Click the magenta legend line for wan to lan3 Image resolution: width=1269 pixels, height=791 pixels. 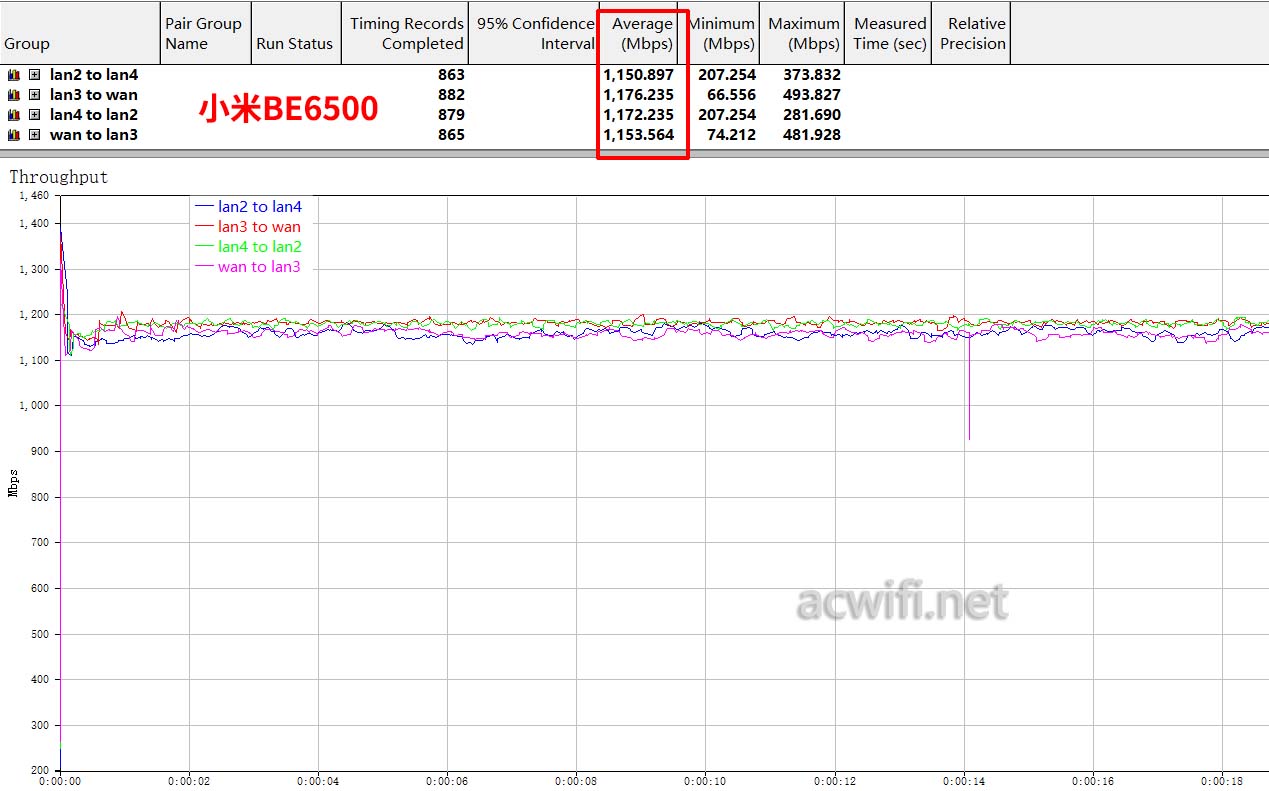click(x=204, y=267)
